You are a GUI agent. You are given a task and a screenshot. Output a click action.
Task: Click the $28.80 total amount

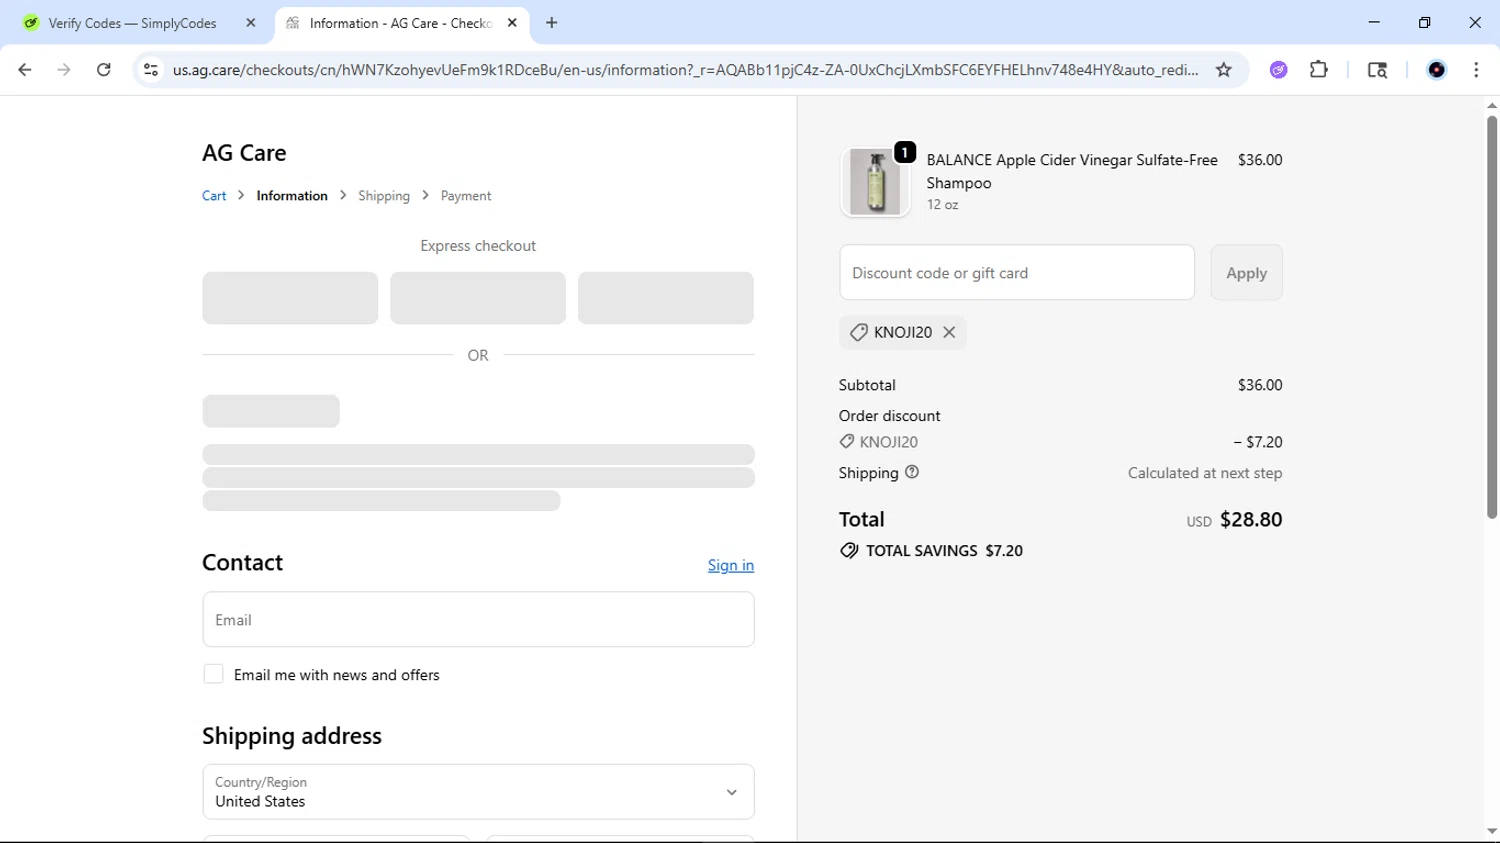1251,520
